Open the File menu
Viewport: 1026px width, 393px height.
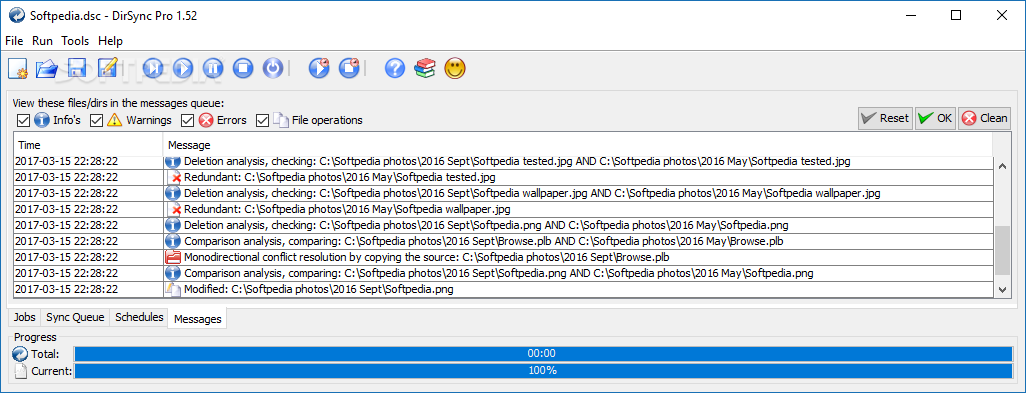click(14, 41)
